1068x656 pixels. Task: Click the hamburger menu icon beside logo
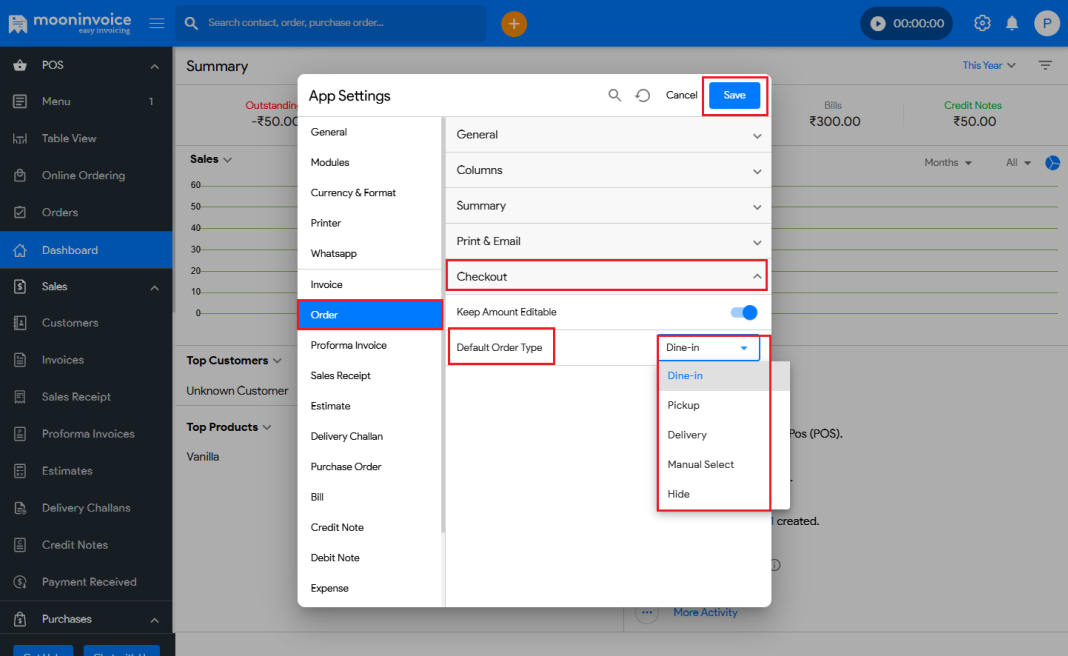coord(157,23)
